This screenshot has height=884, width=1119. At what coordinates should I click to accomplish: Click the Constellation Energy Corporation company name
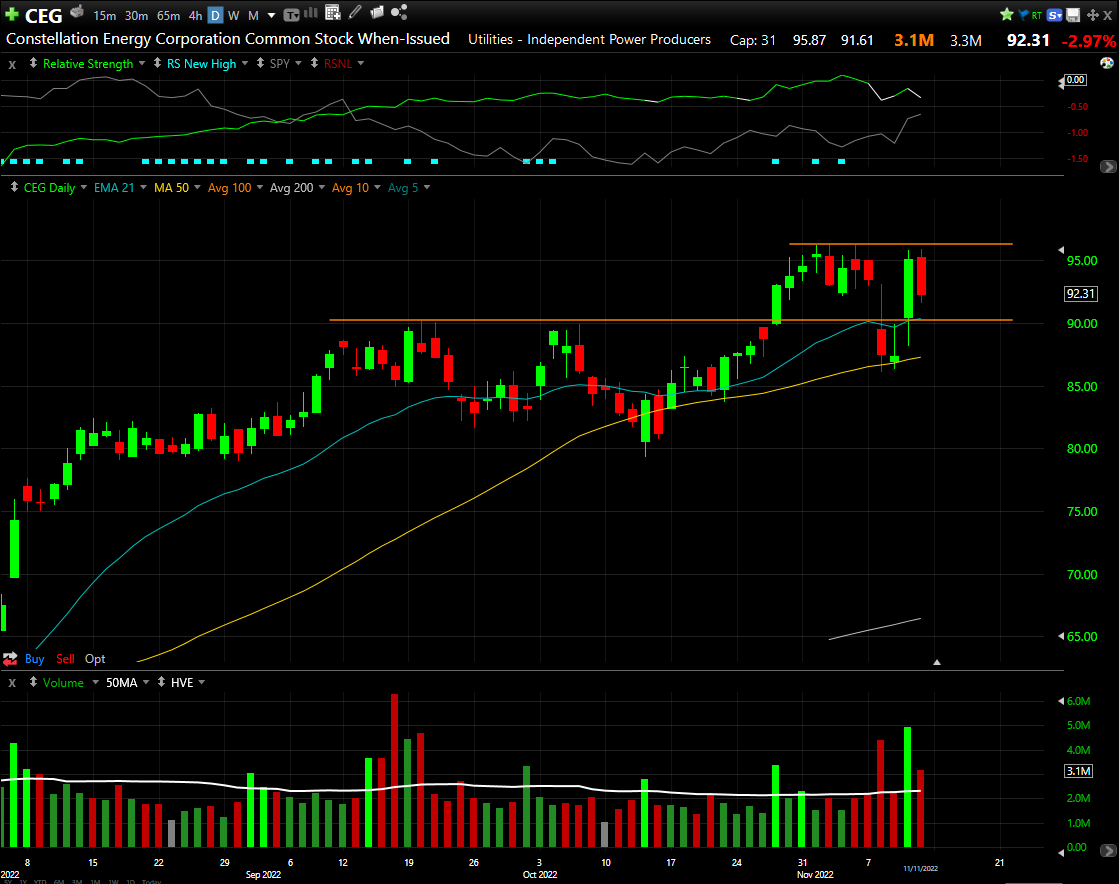tap(228, 39)
